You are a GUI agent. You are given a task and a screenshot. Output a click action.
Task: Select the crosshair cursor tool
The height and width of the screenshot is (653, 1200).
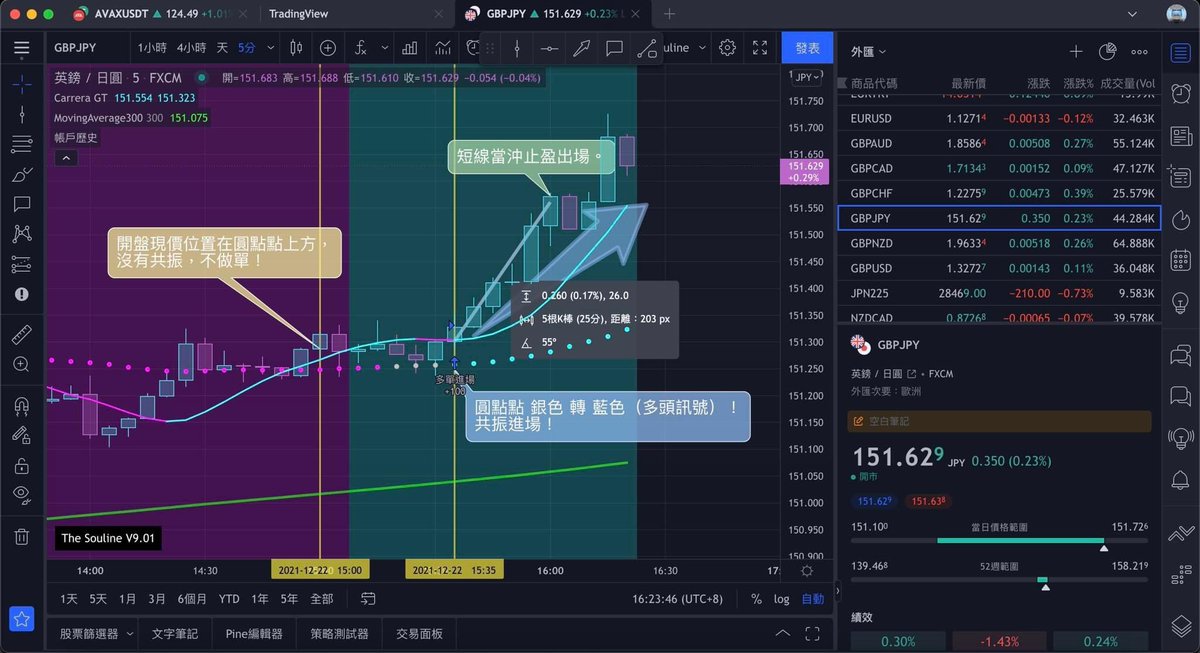pyautogui.click(x=22, y=84)
